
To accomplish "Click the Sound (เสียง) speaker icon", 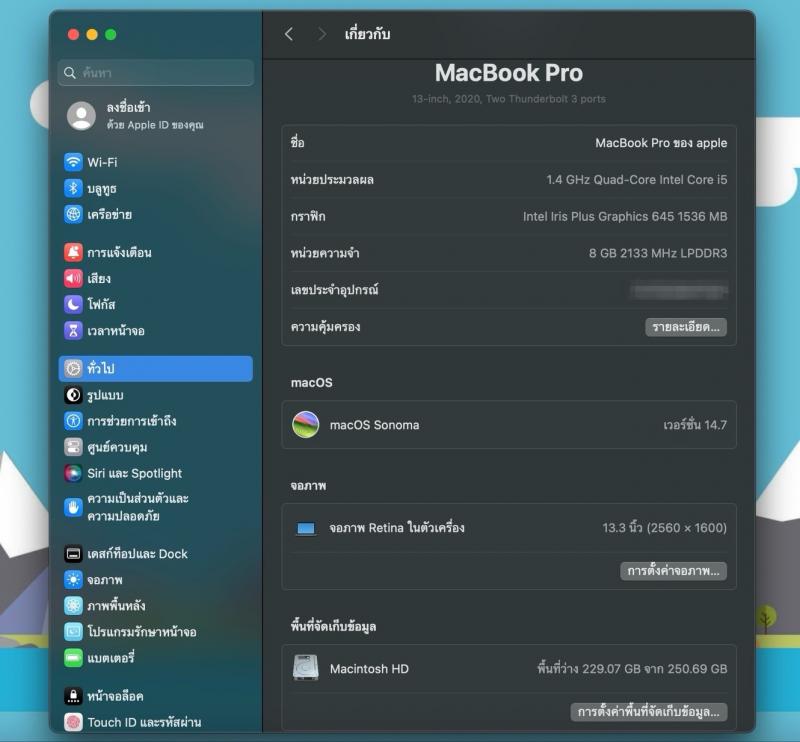I will [x=73, y=278].
